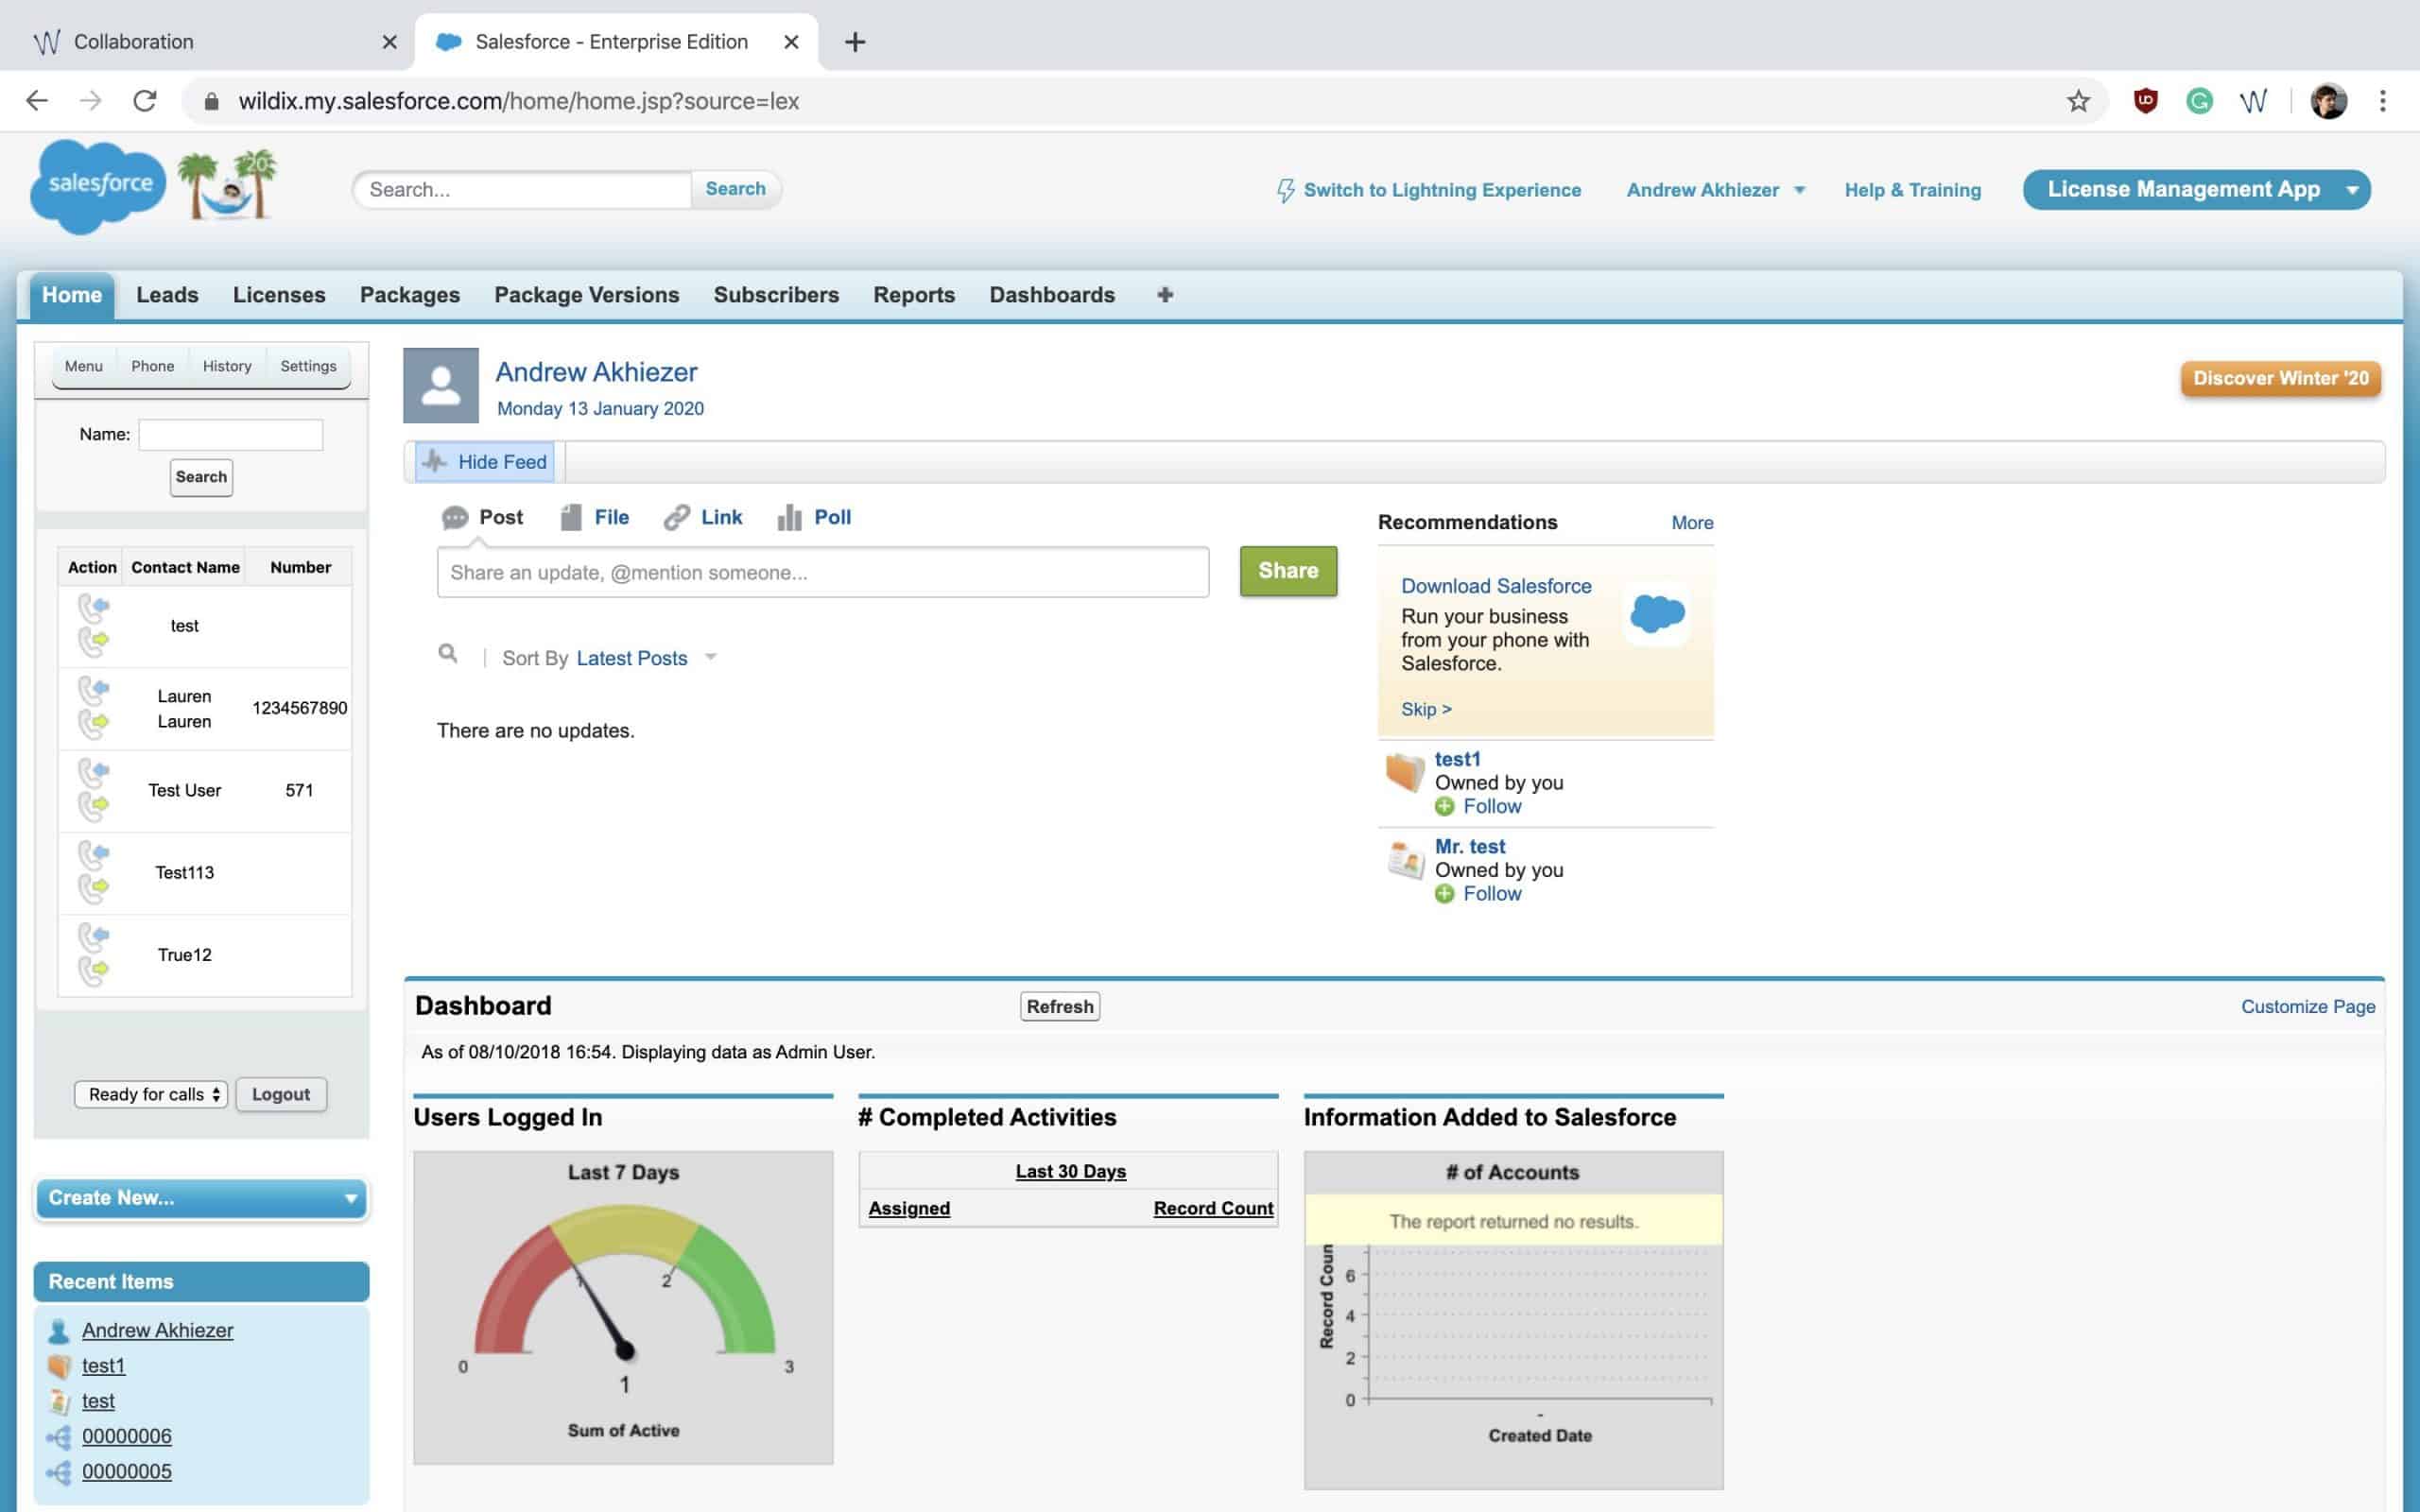This screenshot has width=2420, height=1512.
Task: Open Ready for calls status dropdown
Action: [x=152, y=1094]
